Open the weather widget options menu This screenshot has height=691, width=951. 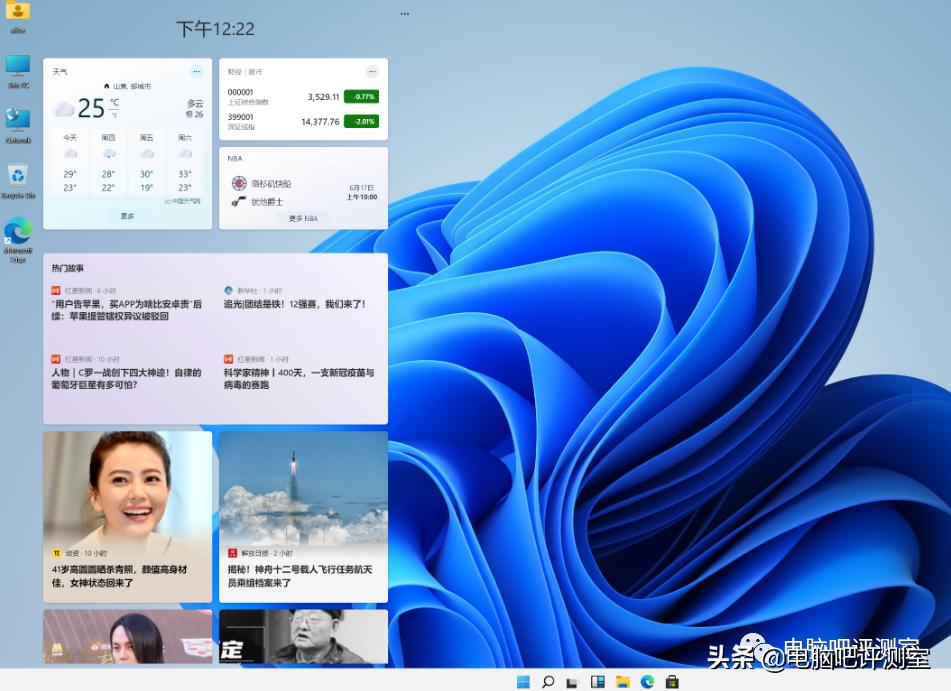(196, 71)
